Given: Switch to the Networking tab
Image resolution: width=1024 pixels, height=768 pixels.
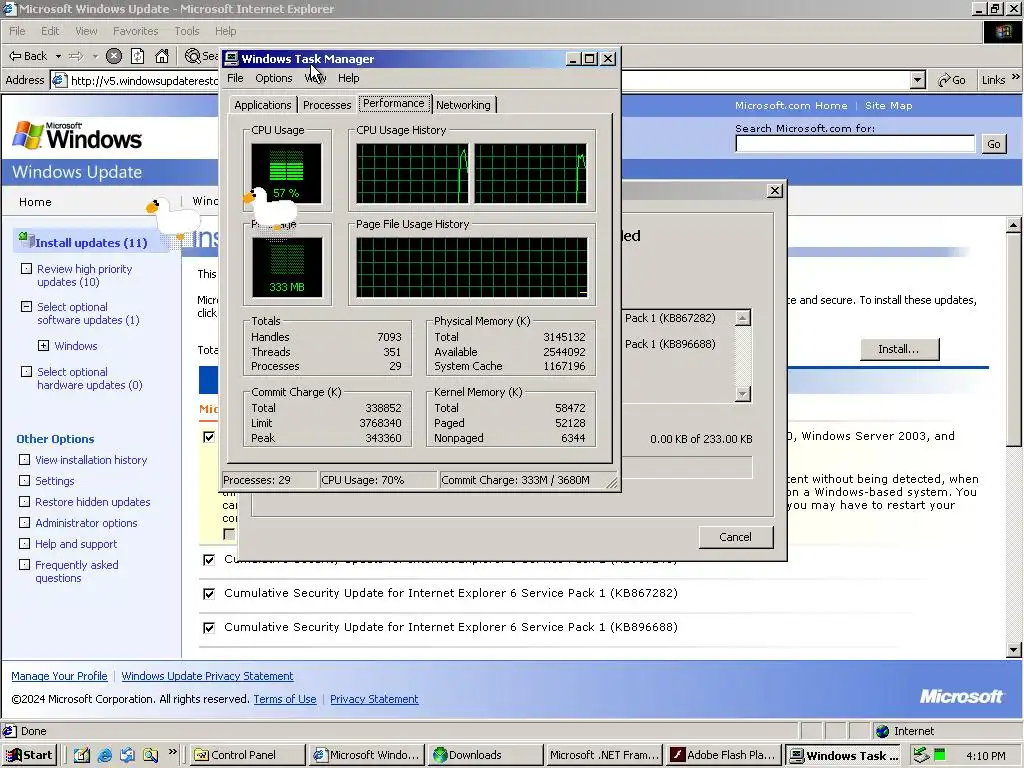Looking at the screenshot, I should click(463, 105).
